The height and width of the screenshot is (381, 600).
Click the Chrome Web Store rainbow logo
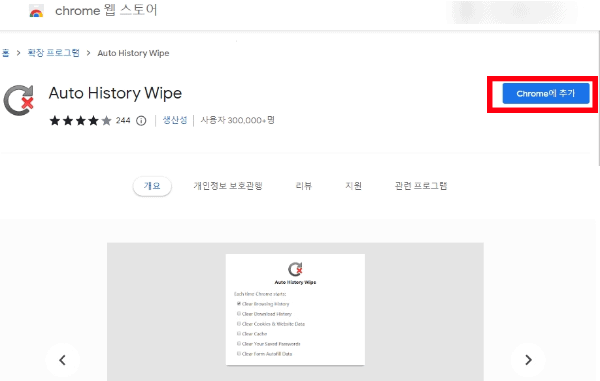36,11
